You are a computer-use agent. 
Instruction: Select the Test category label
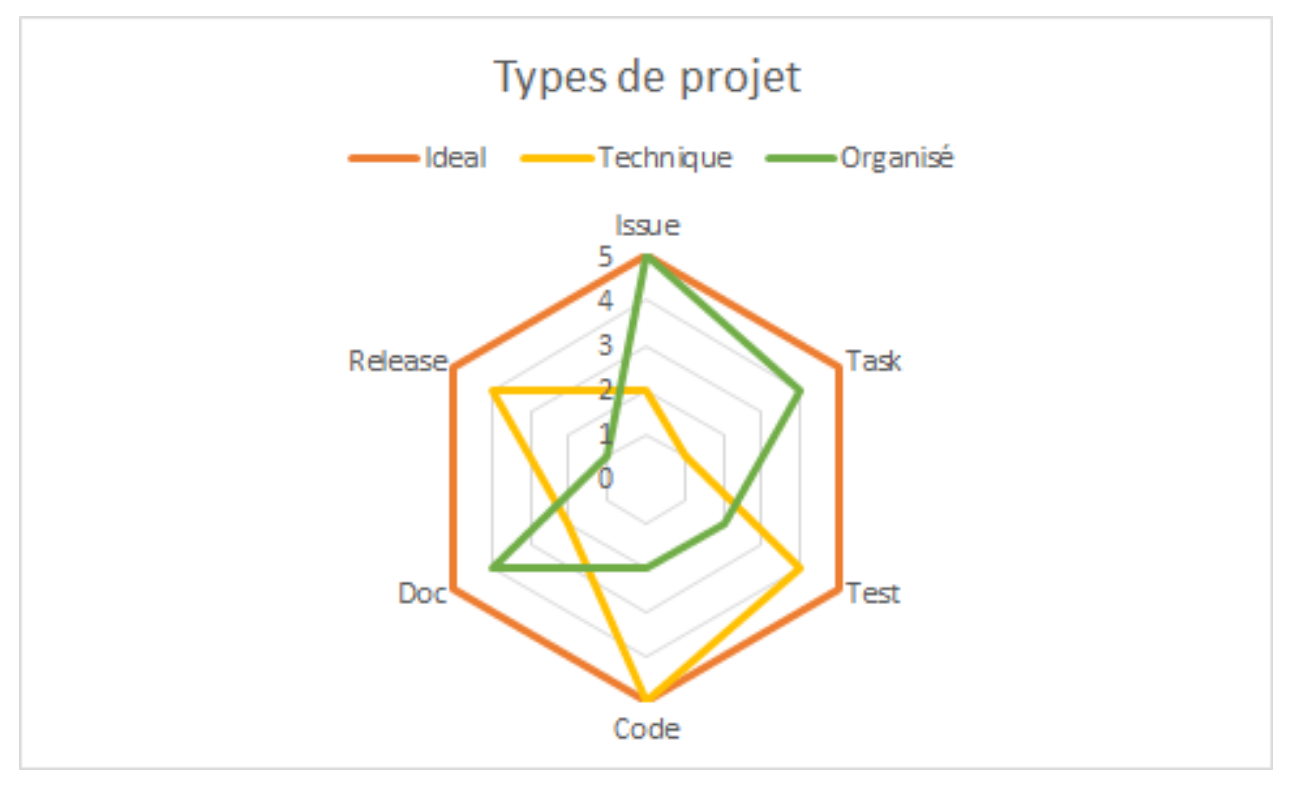(873, 593)
